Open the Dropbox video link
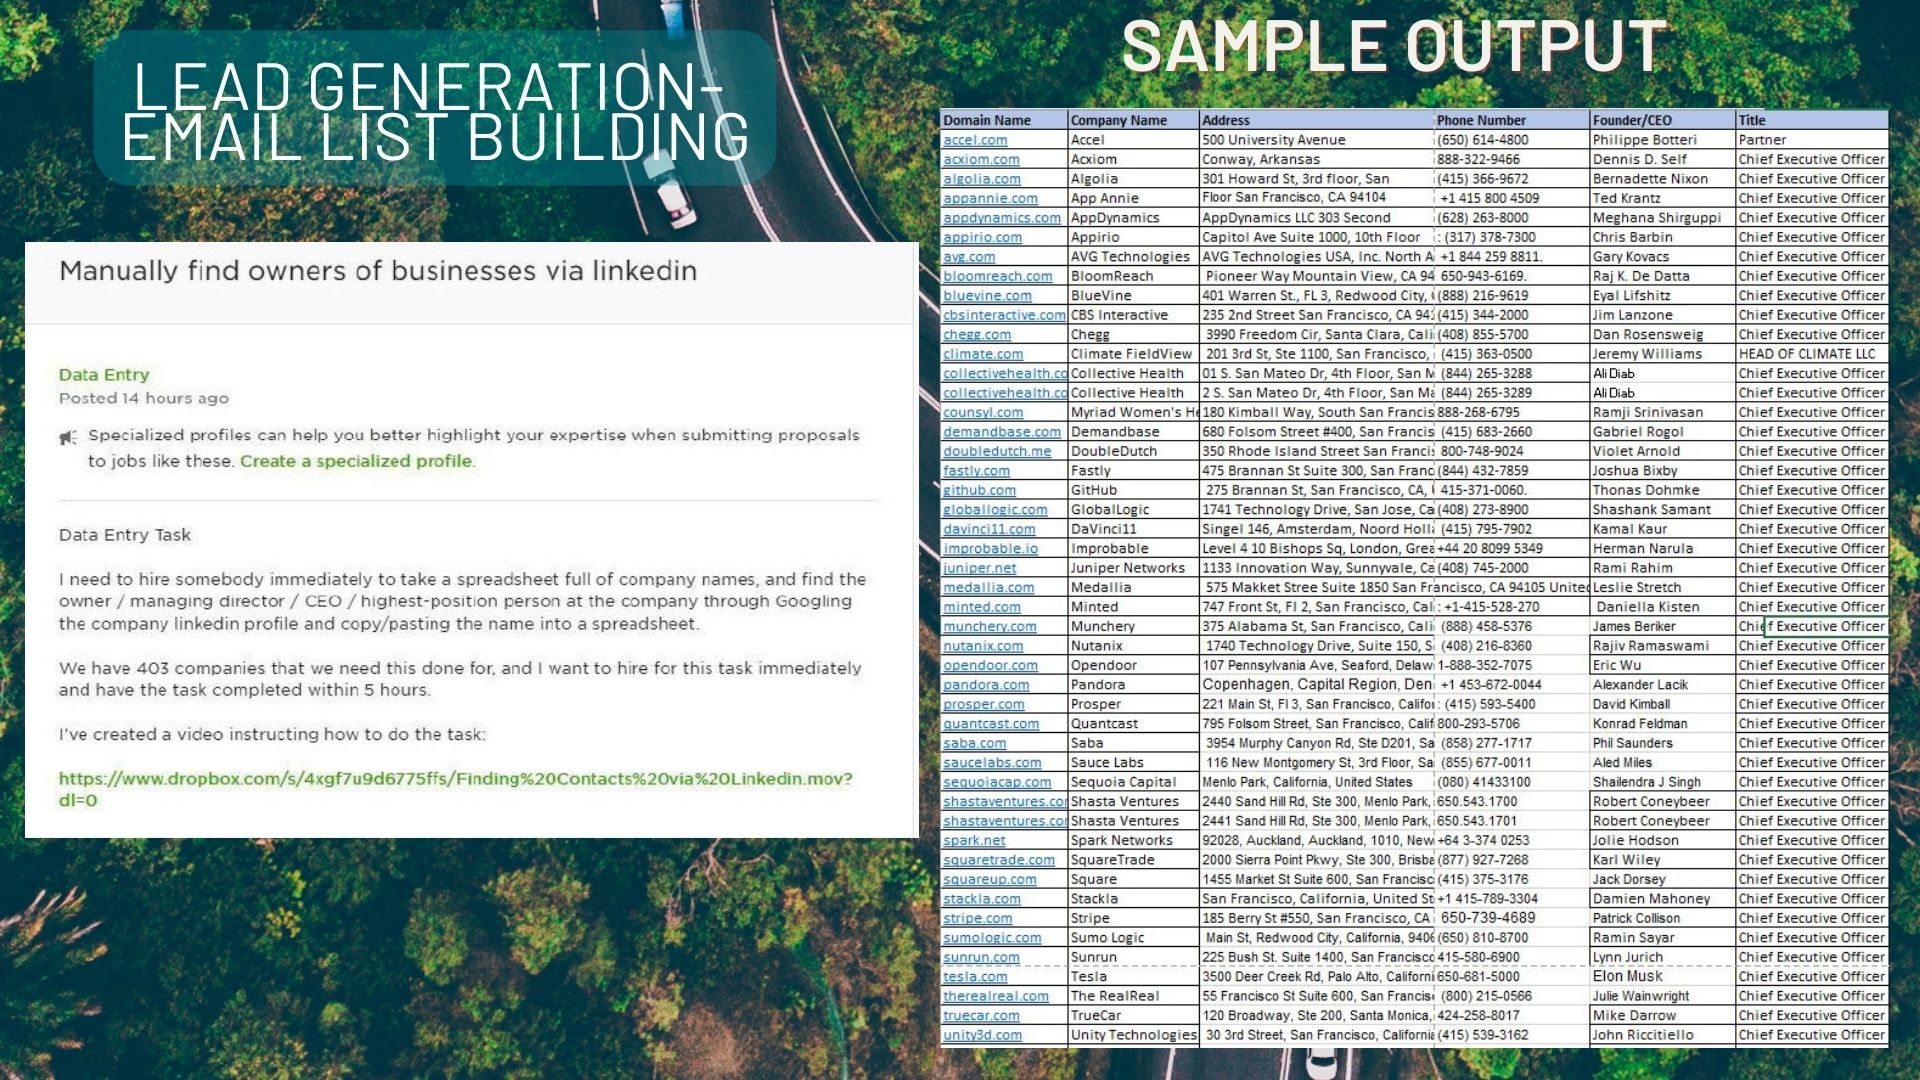Viewport: 1920px width, 1080px height. click(x=455, y=779)
